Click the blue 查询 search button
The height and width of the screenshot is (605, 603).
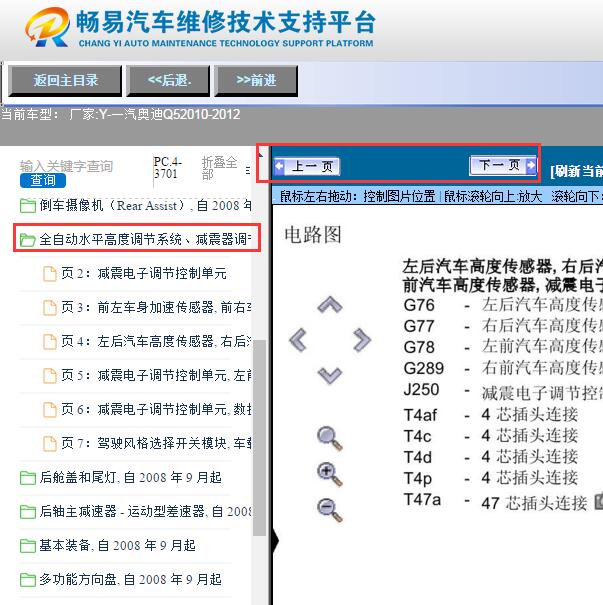[43, 180]
